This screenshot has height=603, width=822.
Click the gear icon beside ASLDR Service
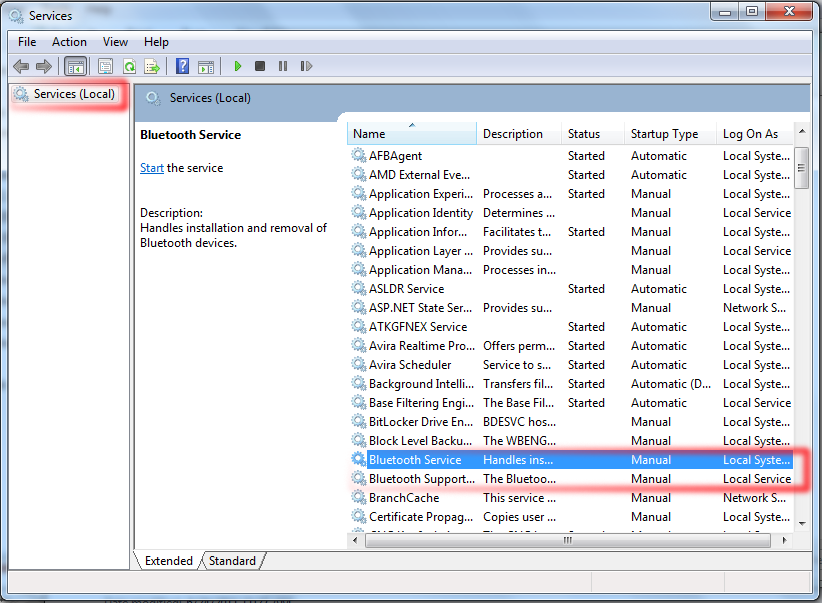tap(359, 288)
